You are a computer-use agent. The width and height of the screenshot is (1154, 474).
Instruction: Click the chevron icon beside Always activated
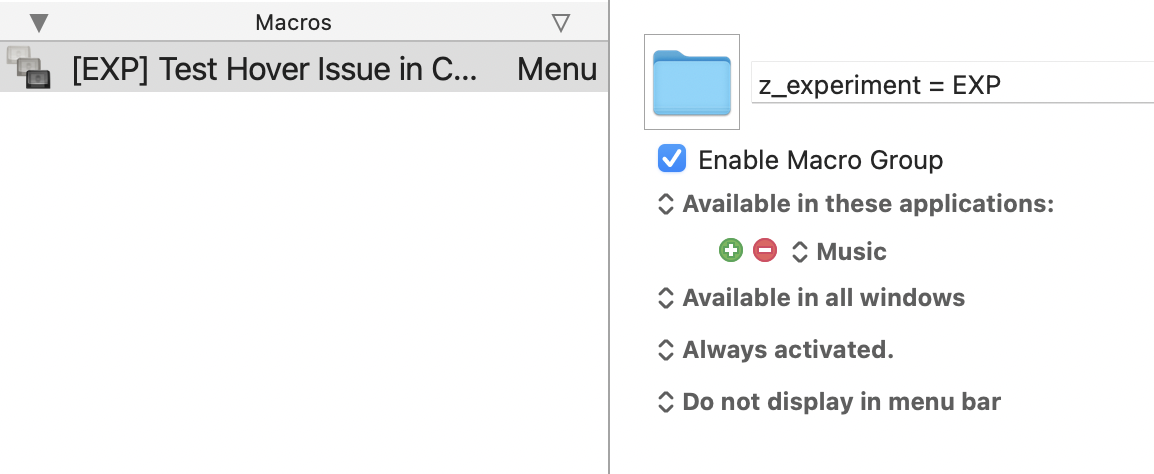(x=666, y=350)
